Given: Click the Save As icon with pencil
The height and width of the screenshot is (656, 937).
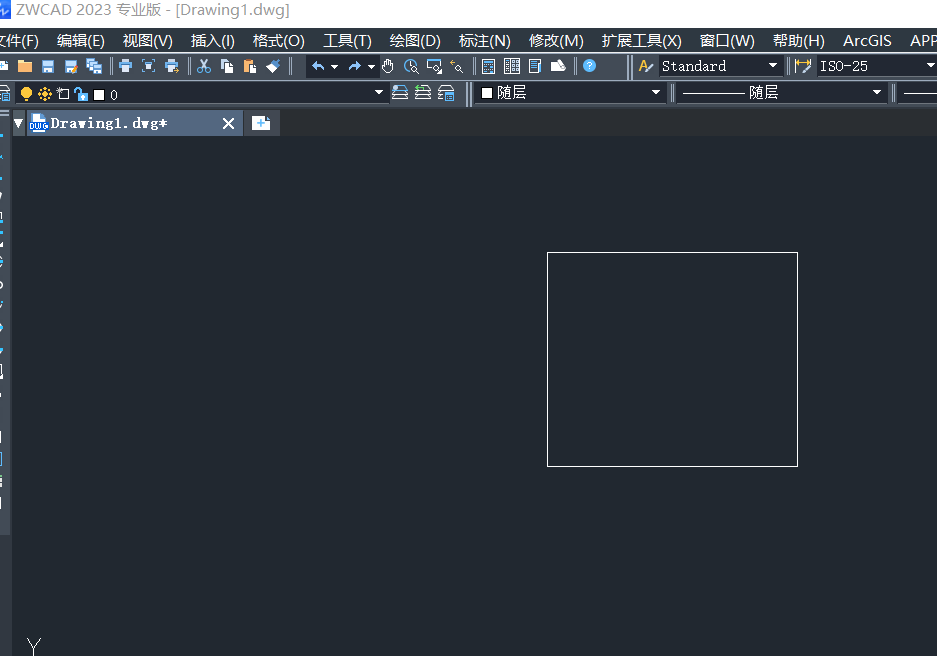Looking at the screenshot, I should click(x=71, y=66).
